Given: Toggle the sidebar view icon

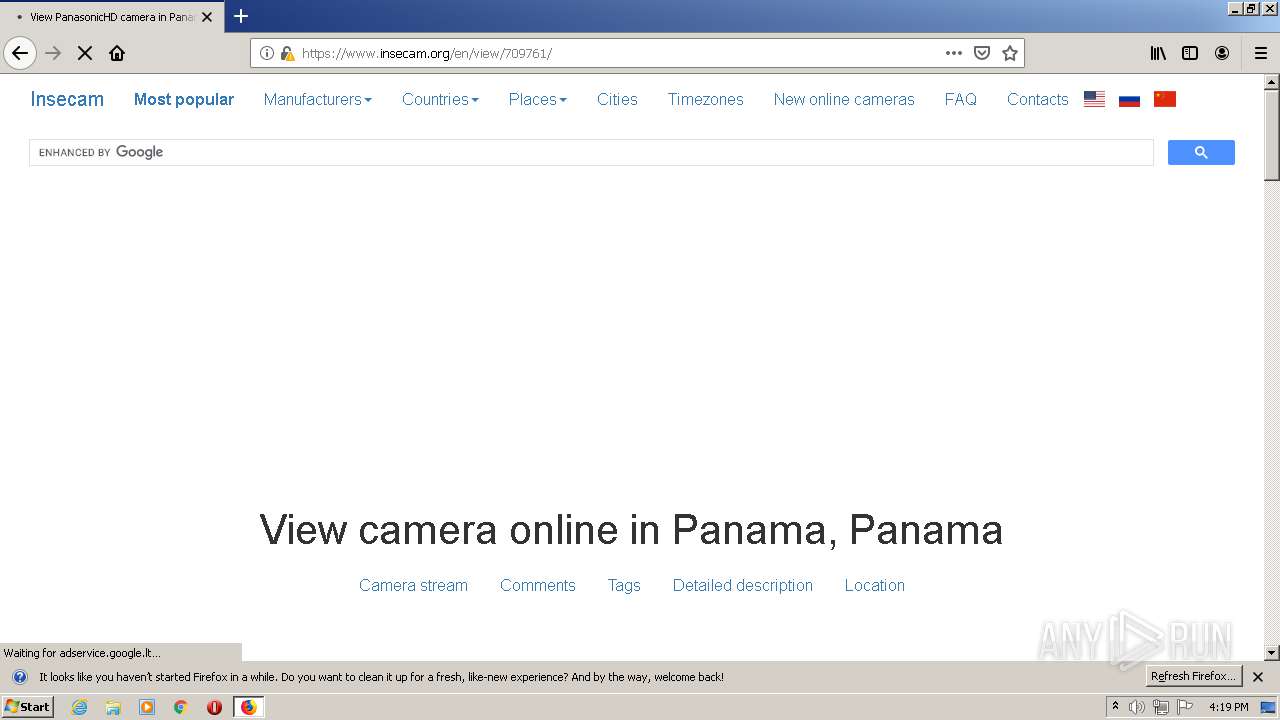Looking at the screenshot, I should tap(1190, 53).
